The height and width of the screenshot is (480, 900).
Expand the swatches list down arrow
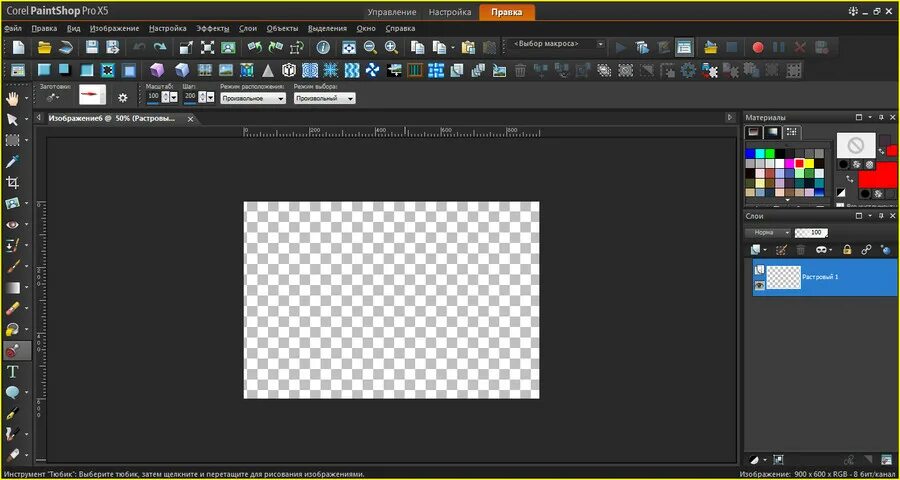788,200
